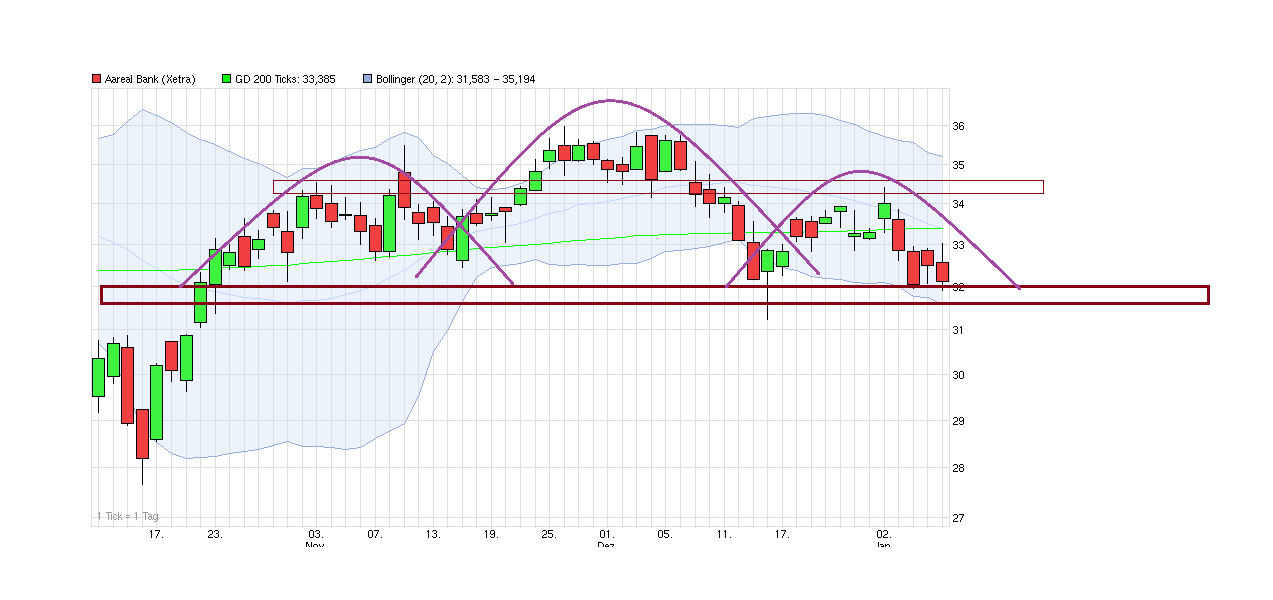This screenshot has width=1273, height=600.
Task: Click the 29 price axis label
Action: [x=959, y=421]
